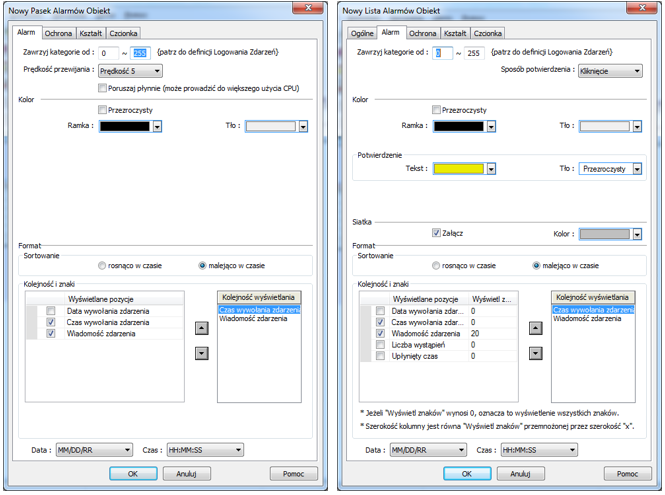Click category start field in Lista Alarmów
665x495 pixels.
tap(442, 53)
